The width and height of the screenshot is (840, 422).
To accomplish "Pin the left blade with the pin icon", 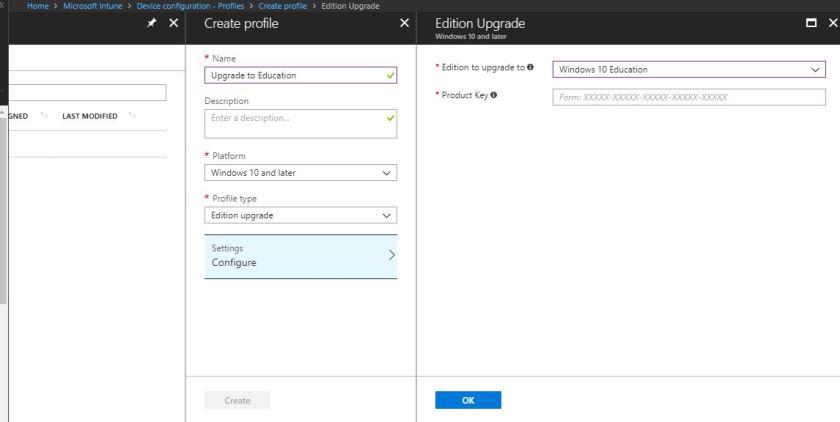I will tap(152, 23).
